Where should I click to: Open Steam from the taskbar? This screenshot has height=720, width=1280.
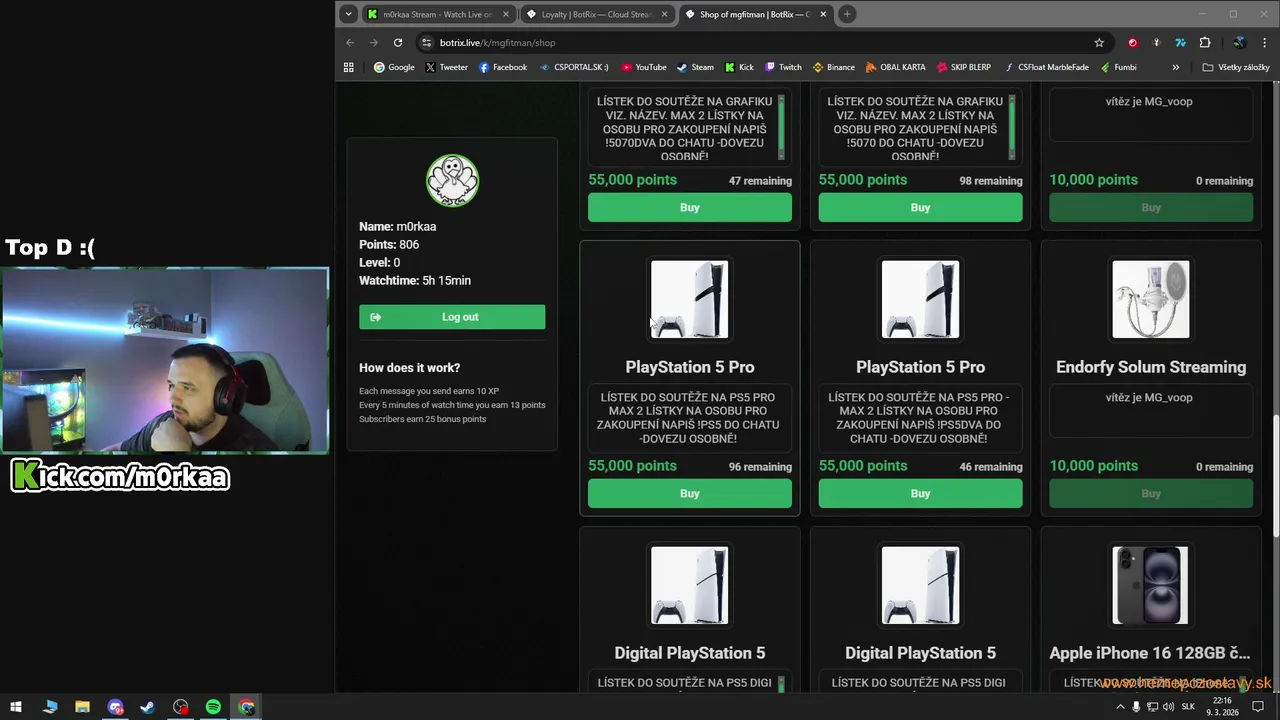click(147, 707)
